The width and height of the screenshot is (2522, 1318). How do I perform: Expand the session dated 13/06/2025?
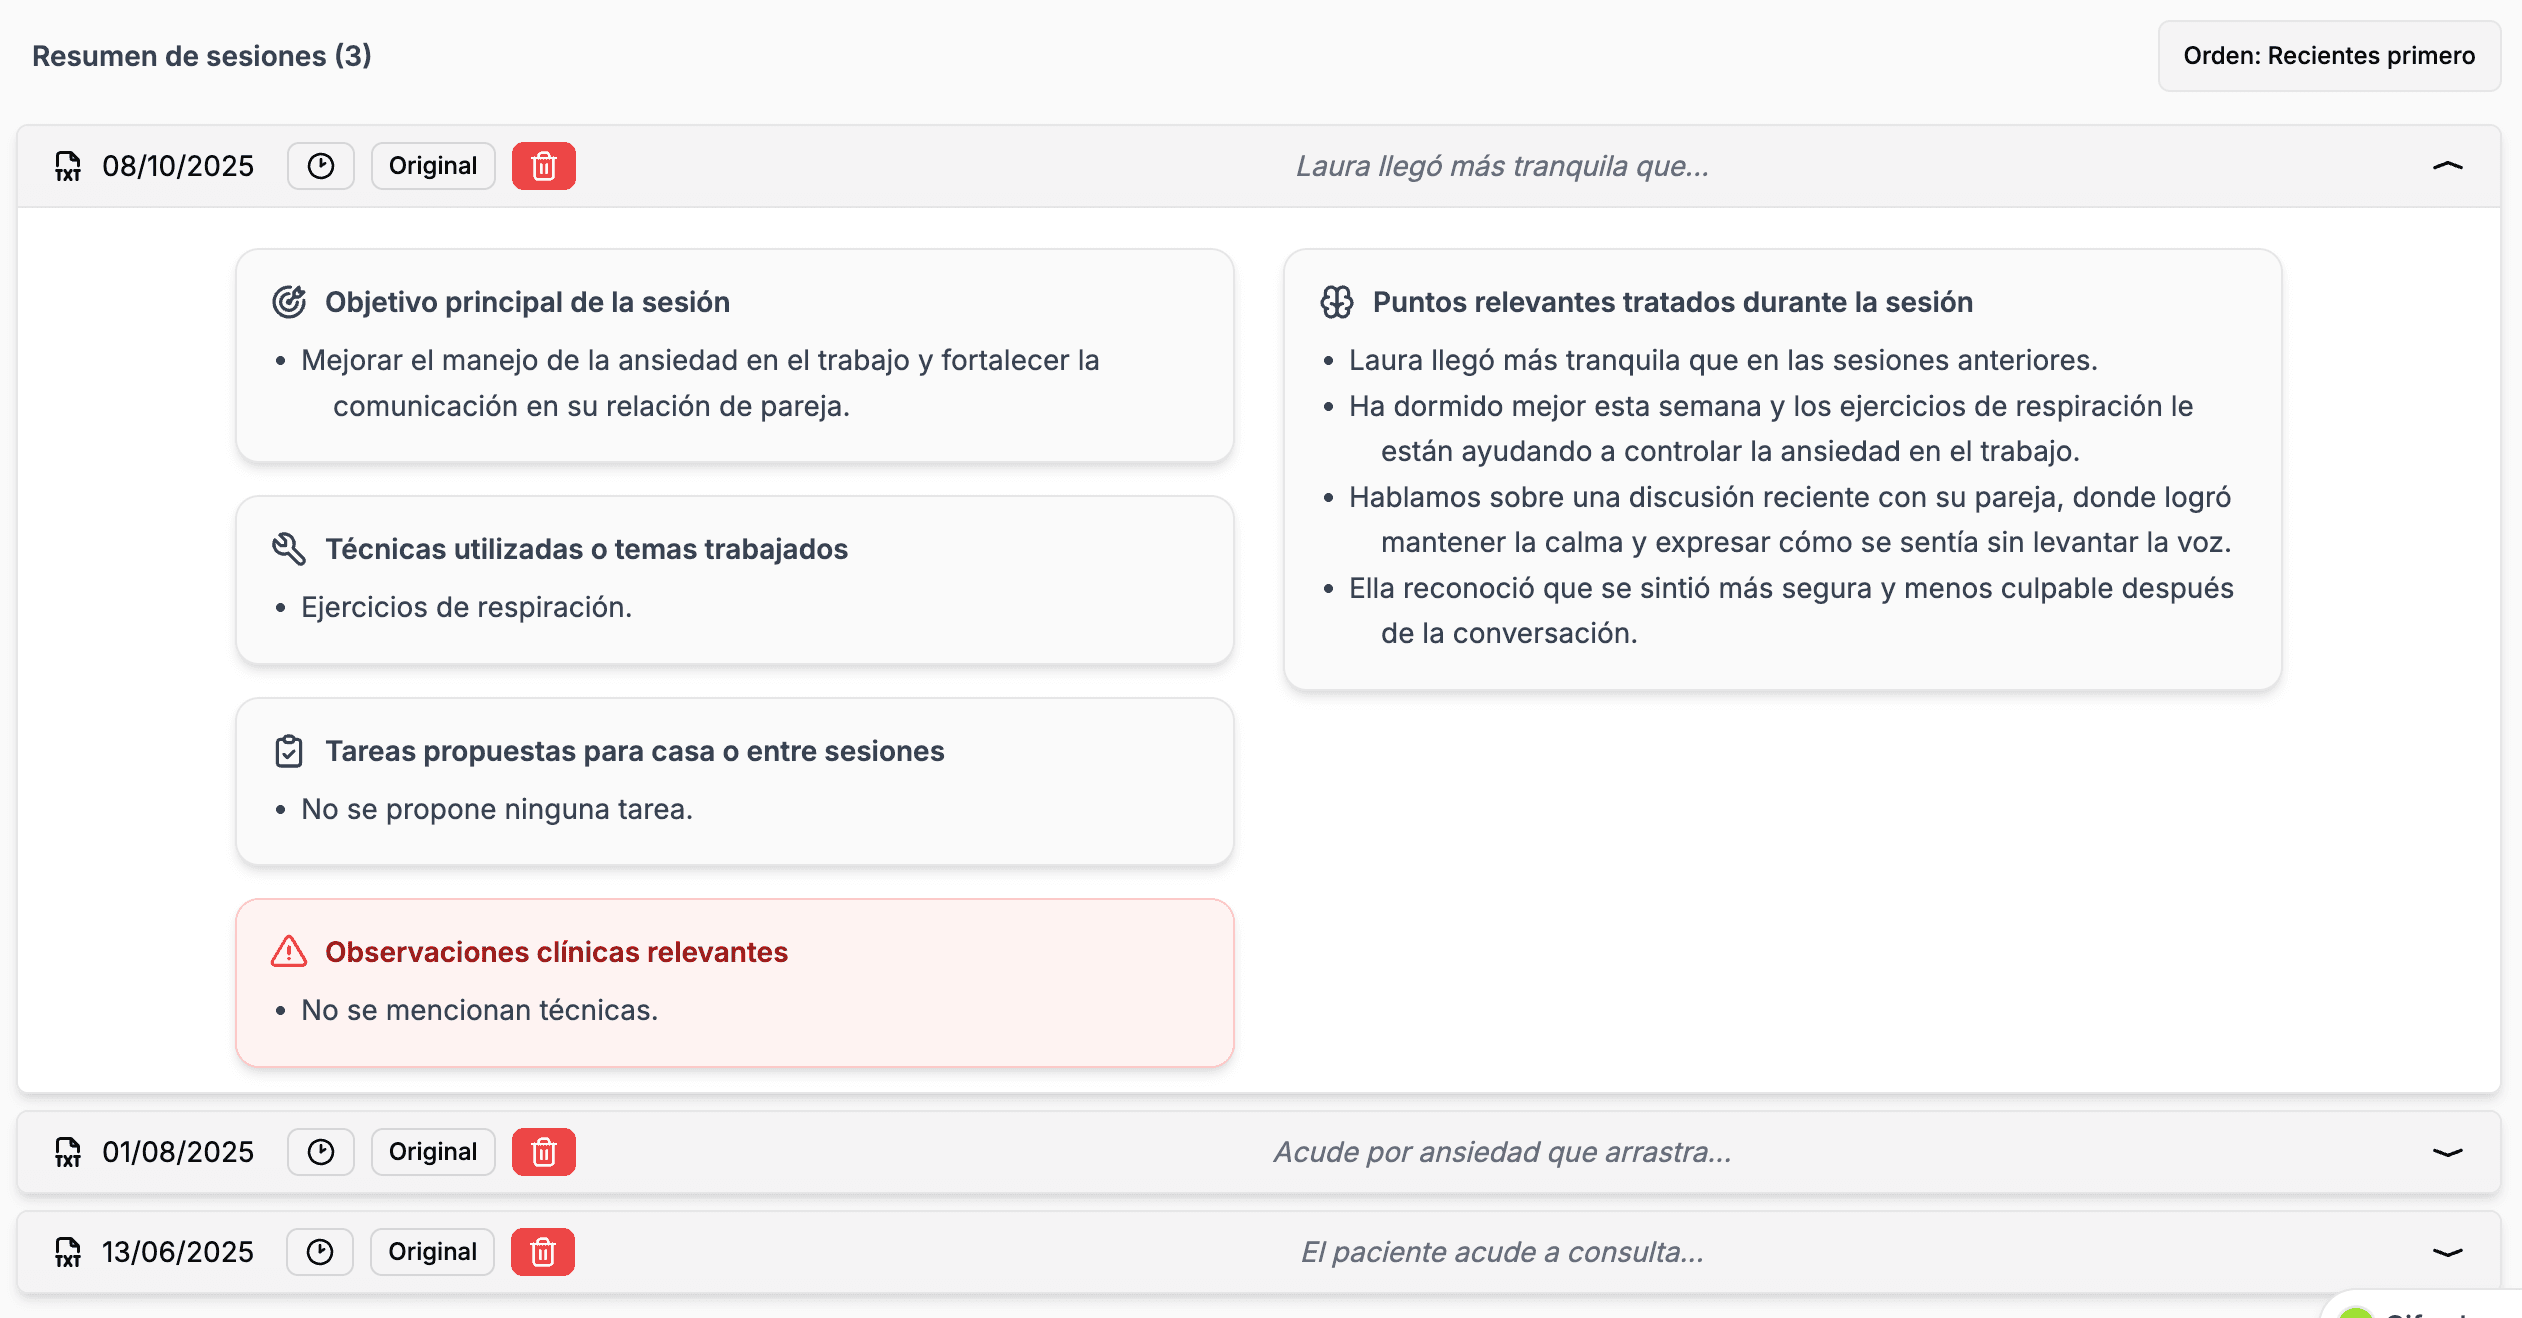tap(2446, 1251)
